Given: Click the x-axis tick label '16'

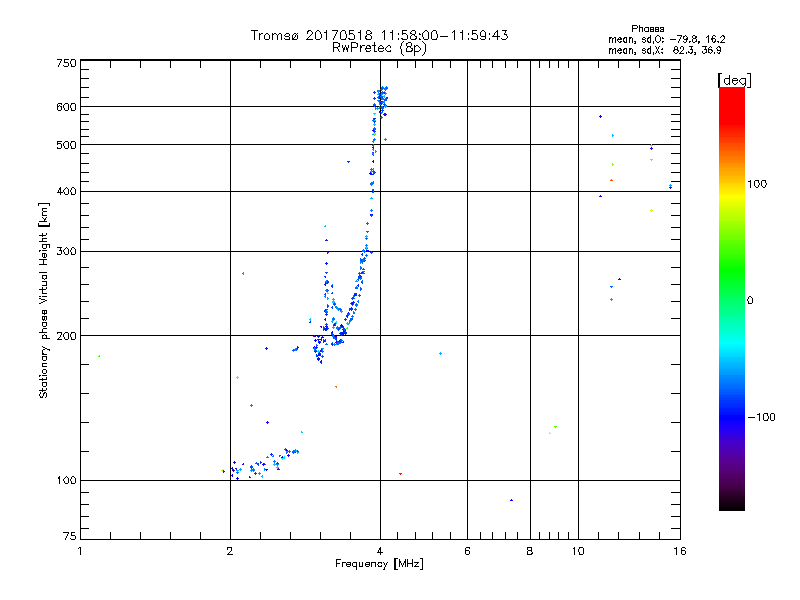Looking at the screenshot, I should [680, 551].
